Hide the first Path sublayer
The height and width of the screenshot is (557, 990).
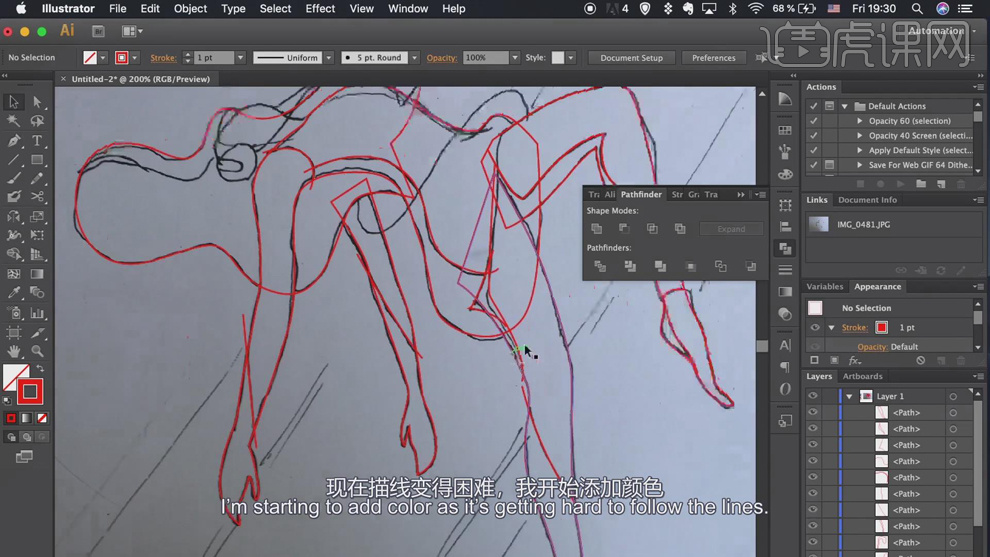[813, 413]
